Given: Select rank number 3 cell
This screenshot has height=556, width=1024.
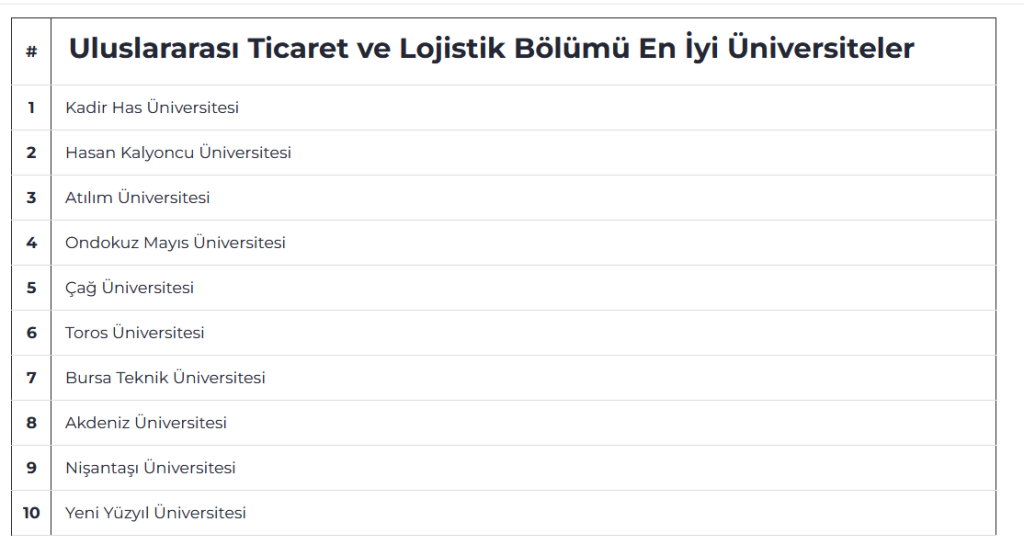Looking at the screenshot, I should pos(31,198).
